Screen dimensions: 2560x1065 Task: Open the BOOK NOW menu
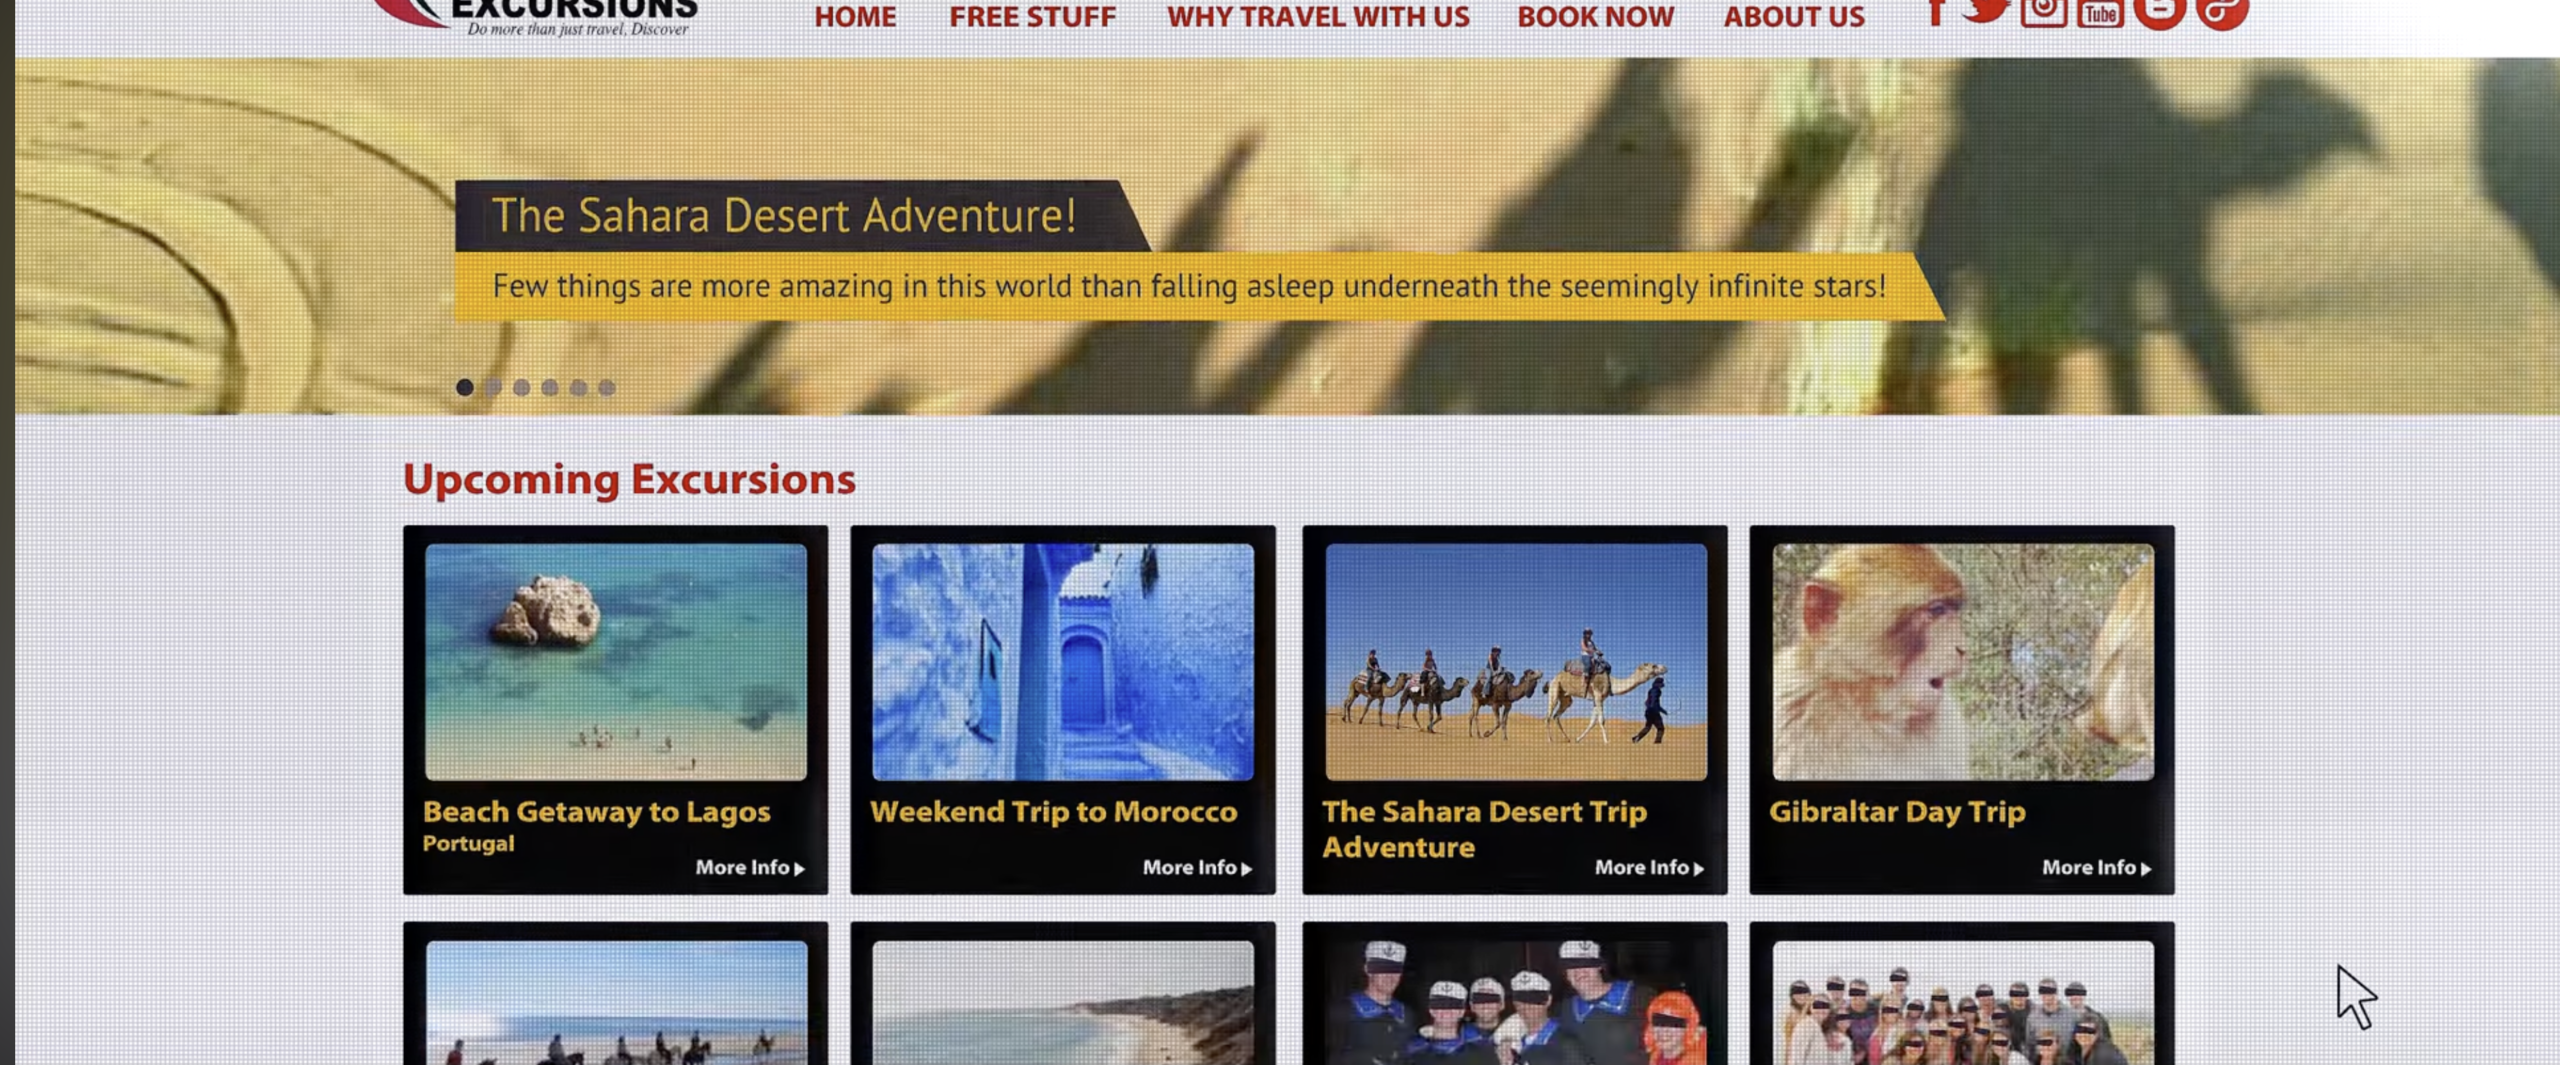tap(1595, 16)
